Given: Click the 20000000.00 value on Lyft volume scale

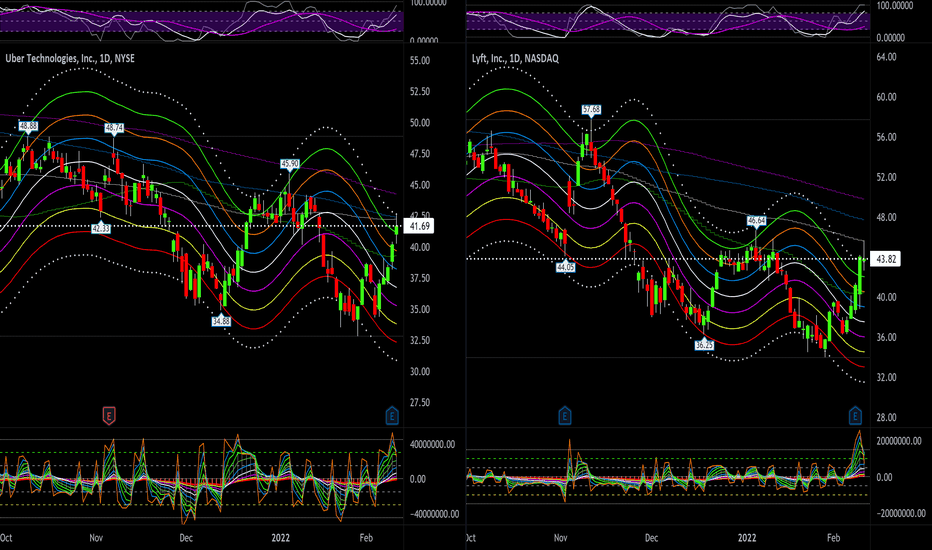Looking at the screenshot, I should tap(899, 442).
